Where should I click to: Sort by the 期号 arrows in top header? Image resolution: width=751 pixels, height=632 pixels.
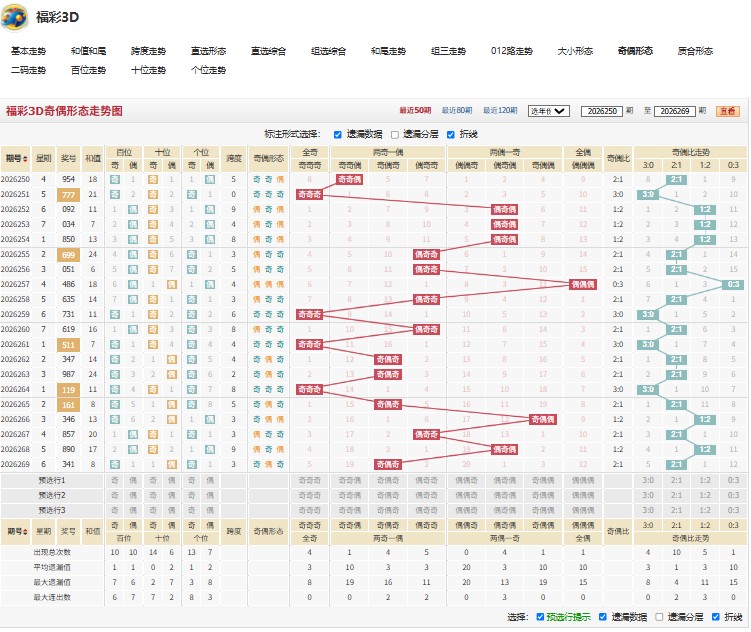click(25, 159)
